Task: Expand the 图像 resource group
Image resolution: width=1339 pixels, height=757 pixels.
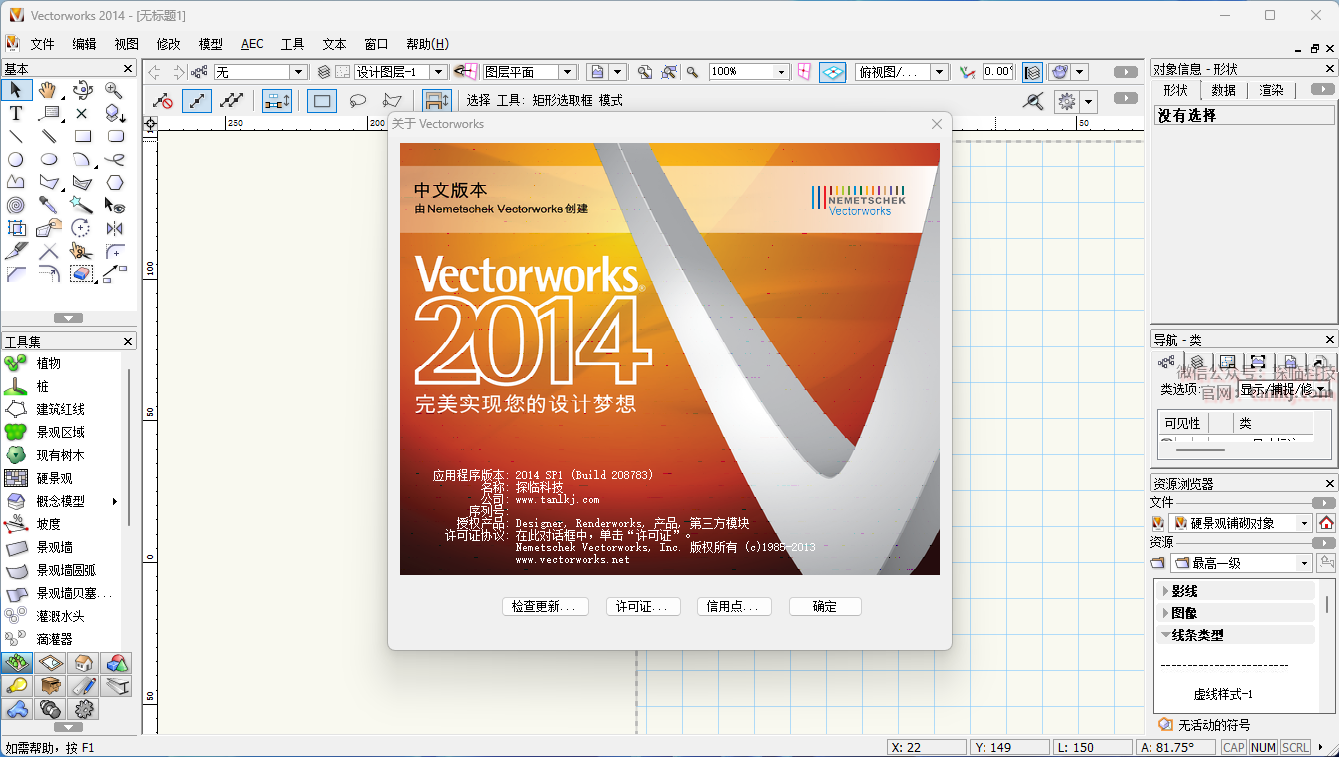Action: 1165,613
